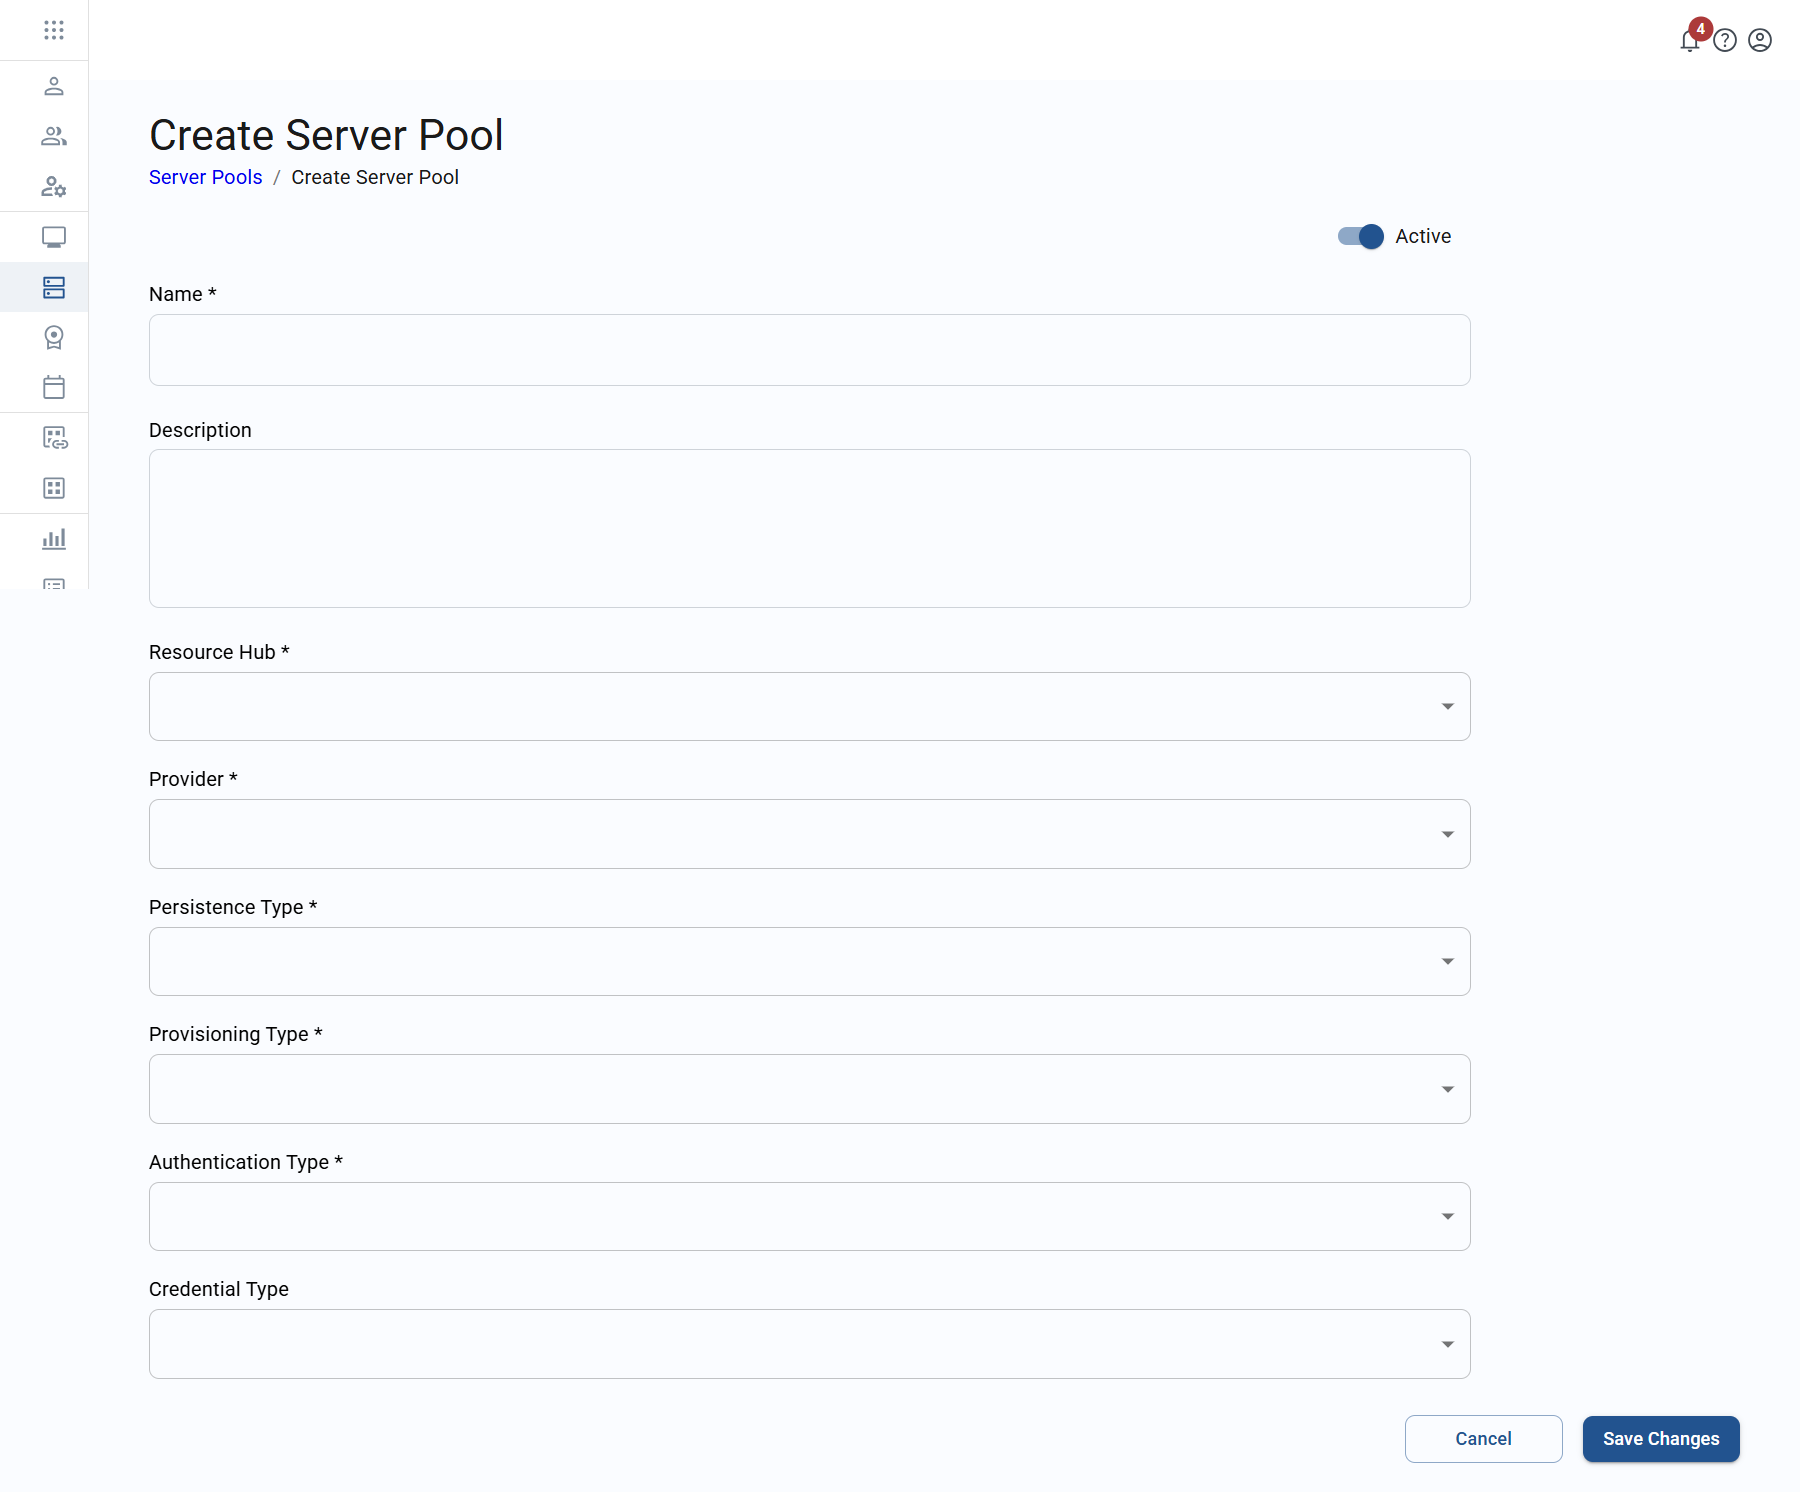Open the user account profile icon
This screenshot has height=1493, width=1800.
tap(1760, 40)
